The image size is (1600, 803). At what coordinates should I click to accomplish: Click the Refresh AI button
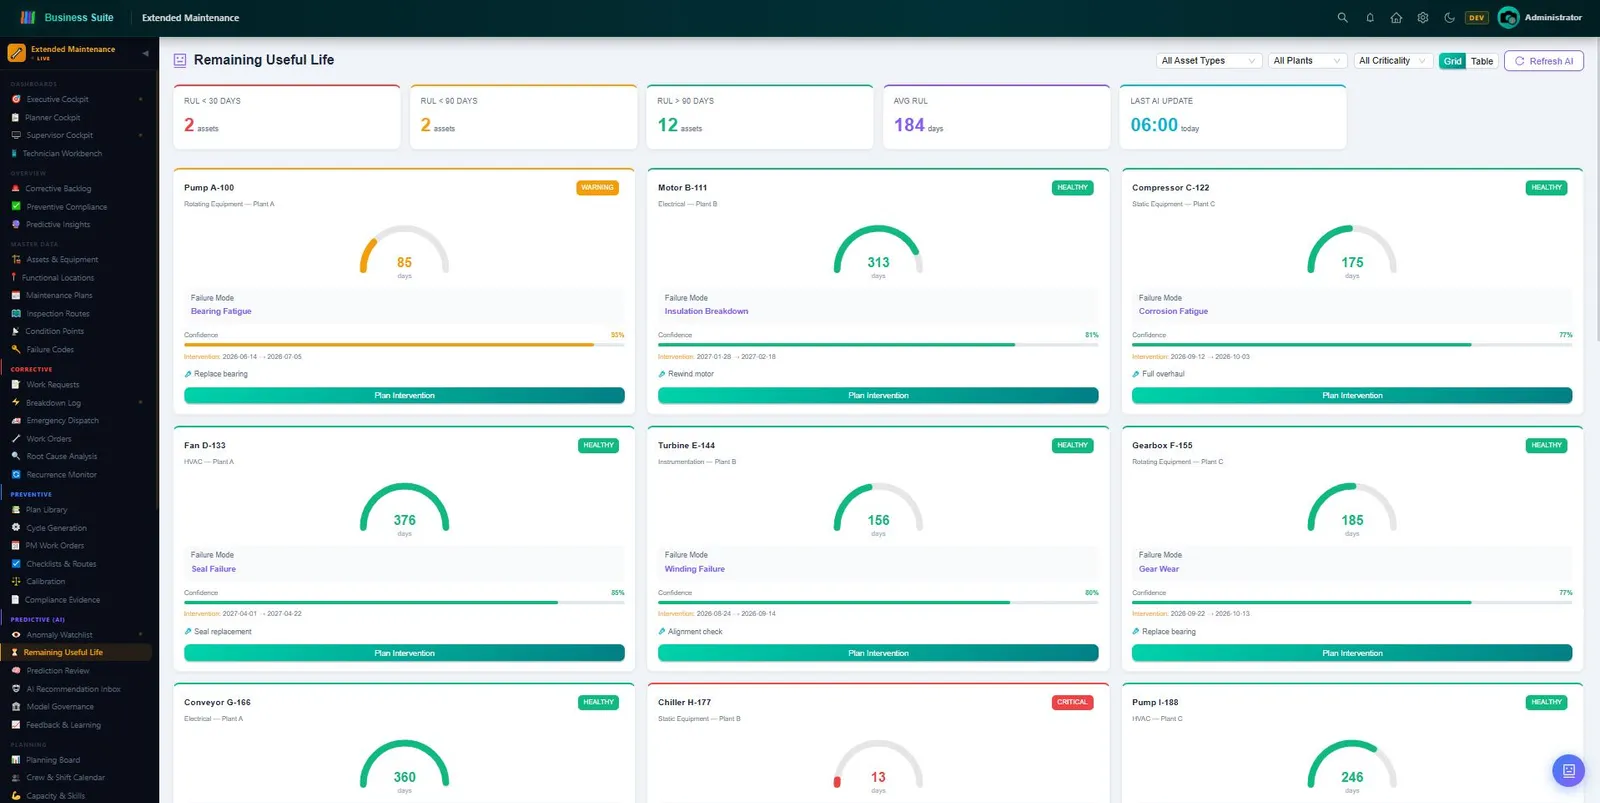coord(1544,61)
